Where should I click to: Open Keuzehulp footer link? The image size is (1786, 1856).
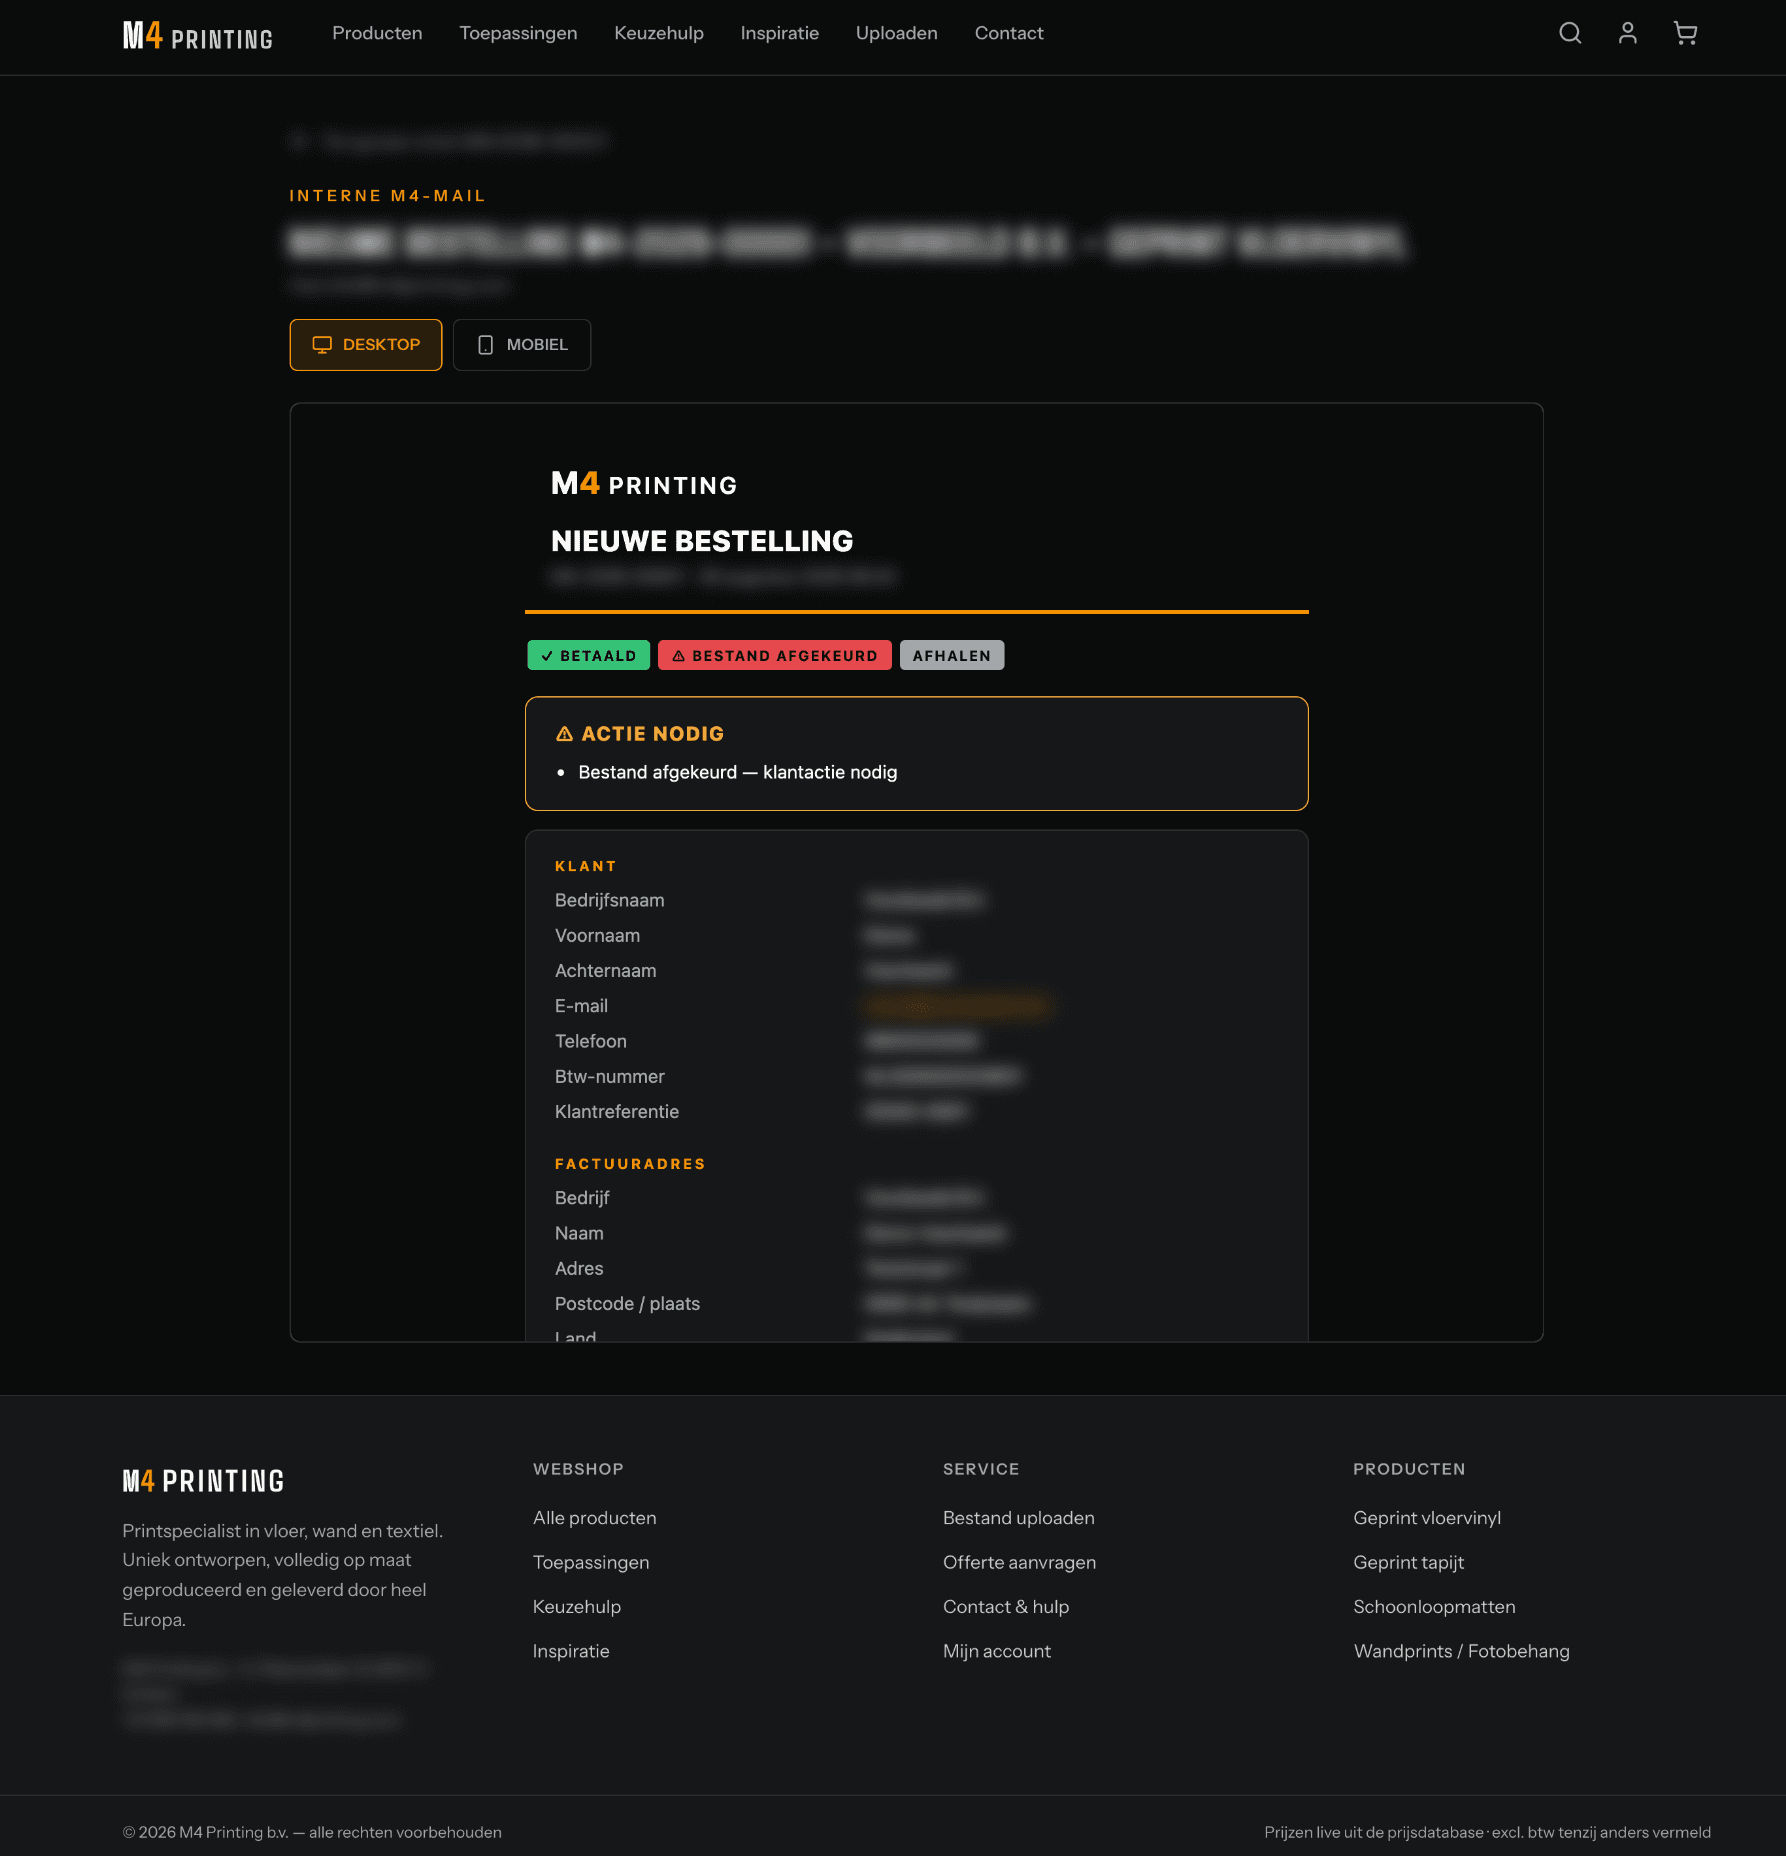click(x=577, y=1607)
